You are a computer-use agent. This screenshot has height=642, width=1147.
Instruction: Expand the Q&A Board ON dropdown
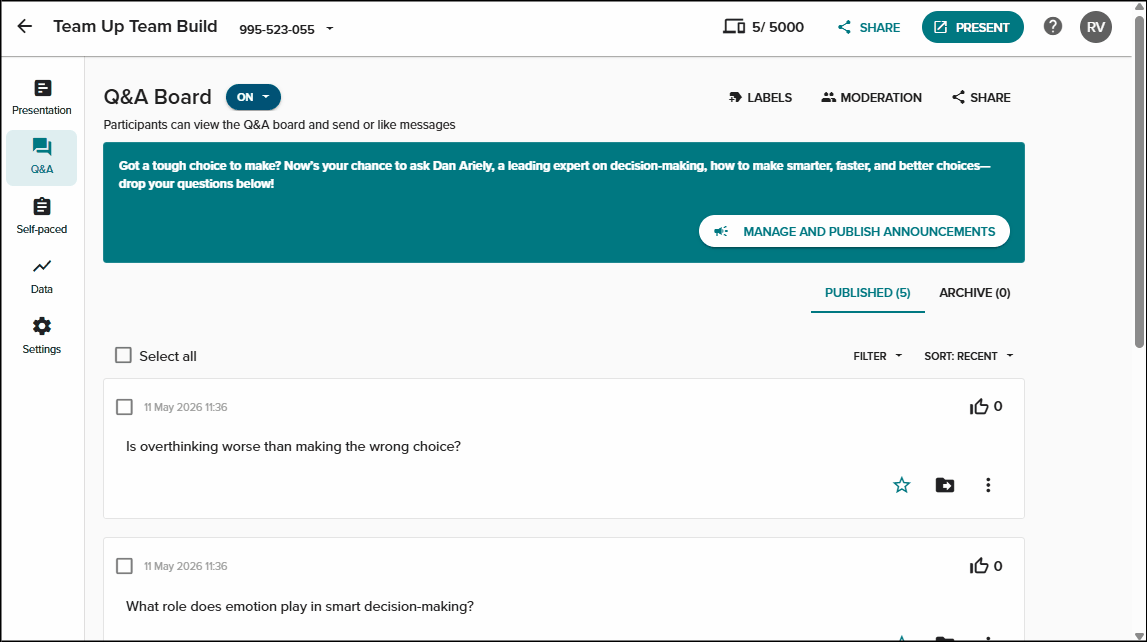point(253,97)
